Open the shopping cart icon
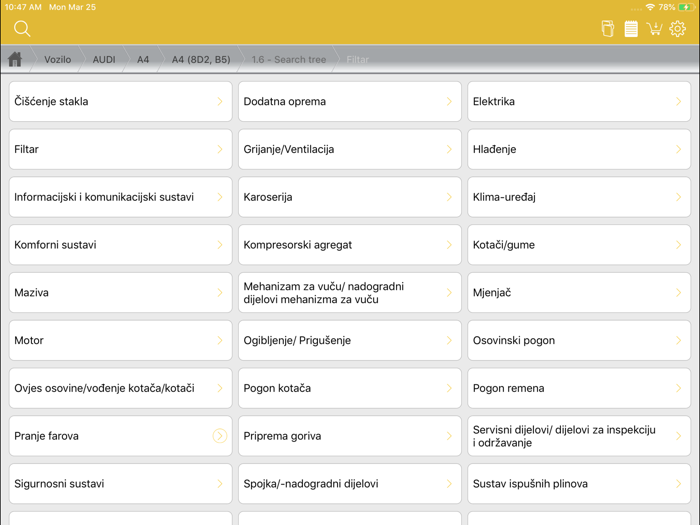The image size is (700, 525). [x=654, y=29]
